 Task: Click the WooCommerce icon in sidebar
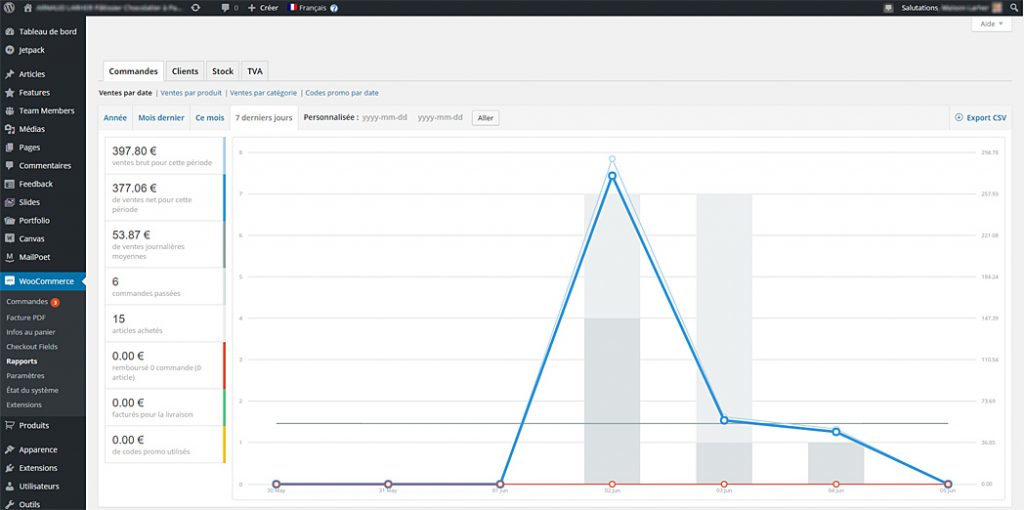click(x=9, y=281)
